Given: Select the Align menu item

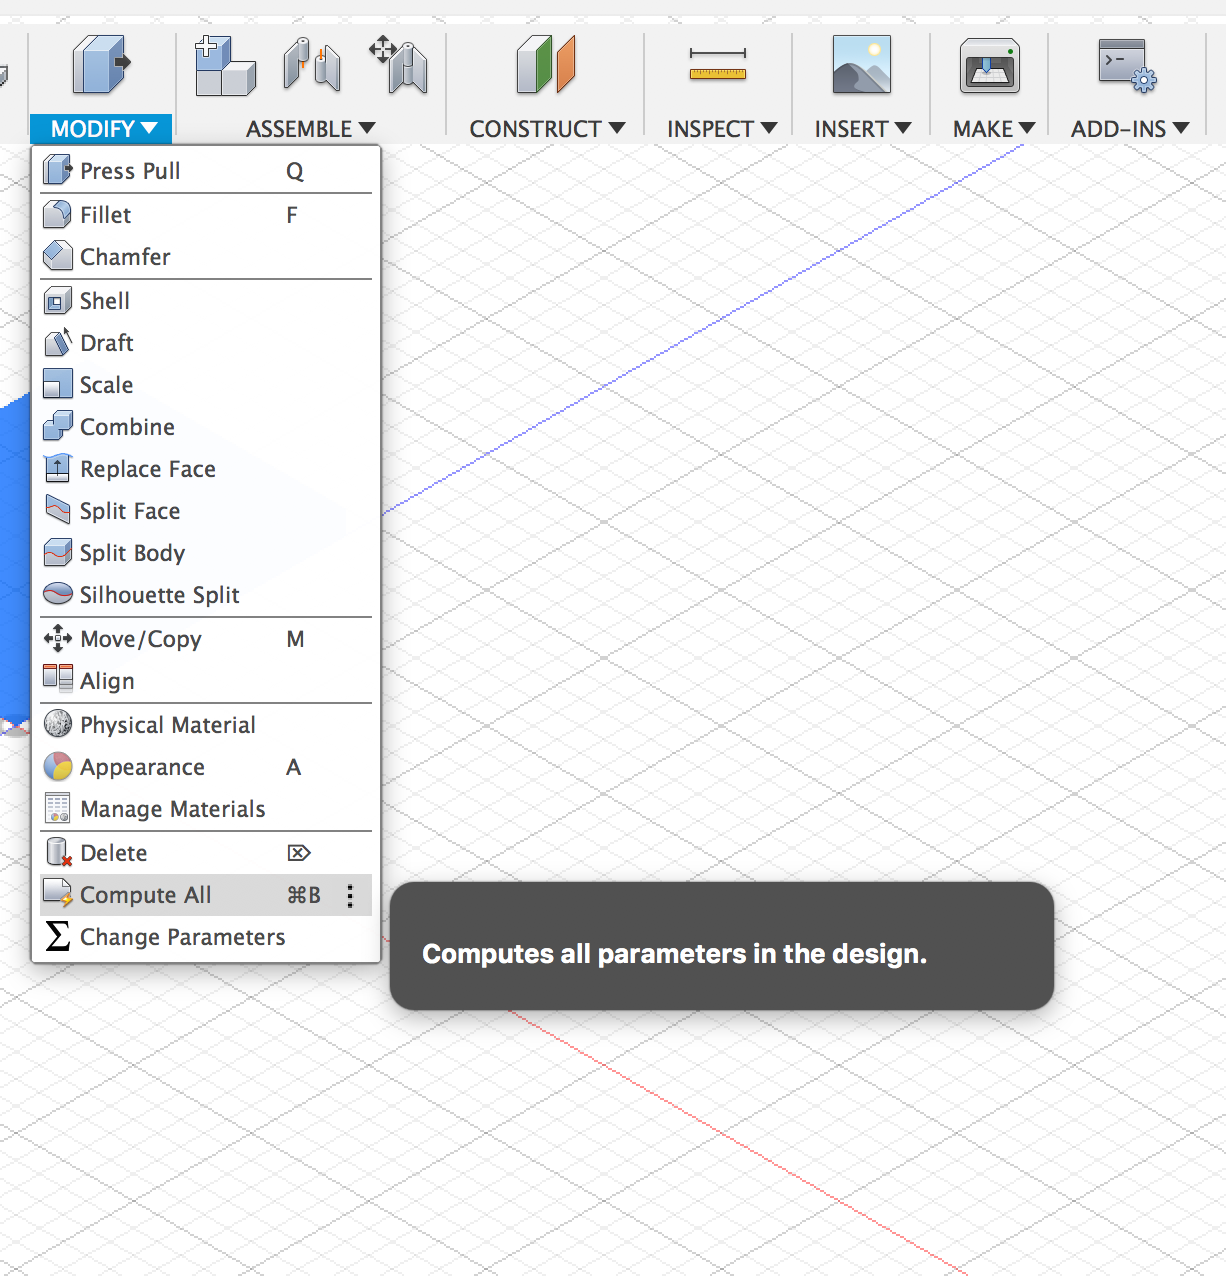Looking at the screenshot, I should tap(206, 681).
